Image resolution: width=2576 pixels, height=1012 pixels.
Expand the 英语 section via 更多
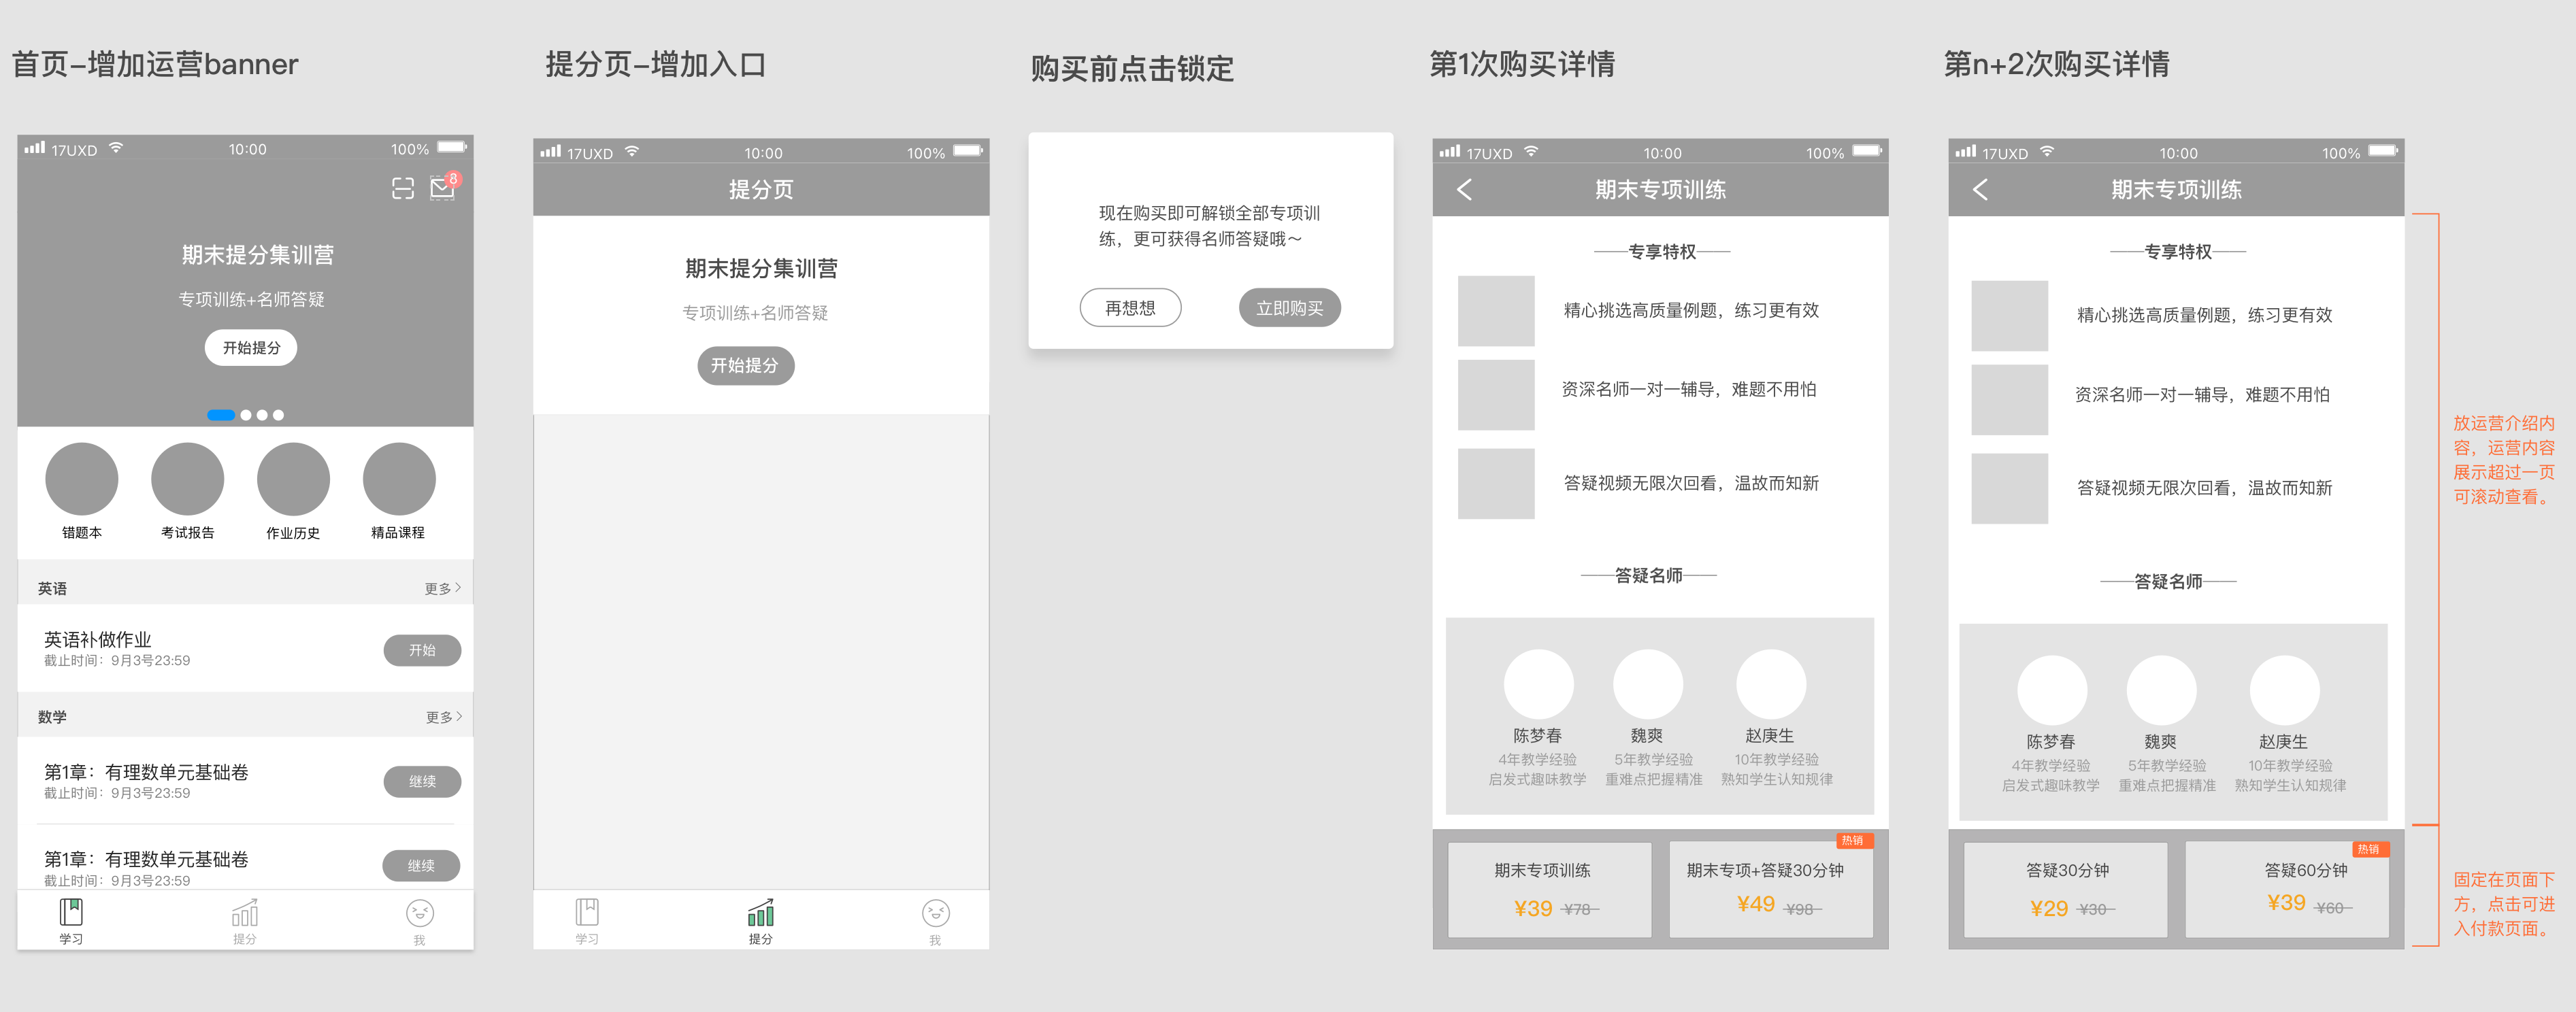point(443,587)
